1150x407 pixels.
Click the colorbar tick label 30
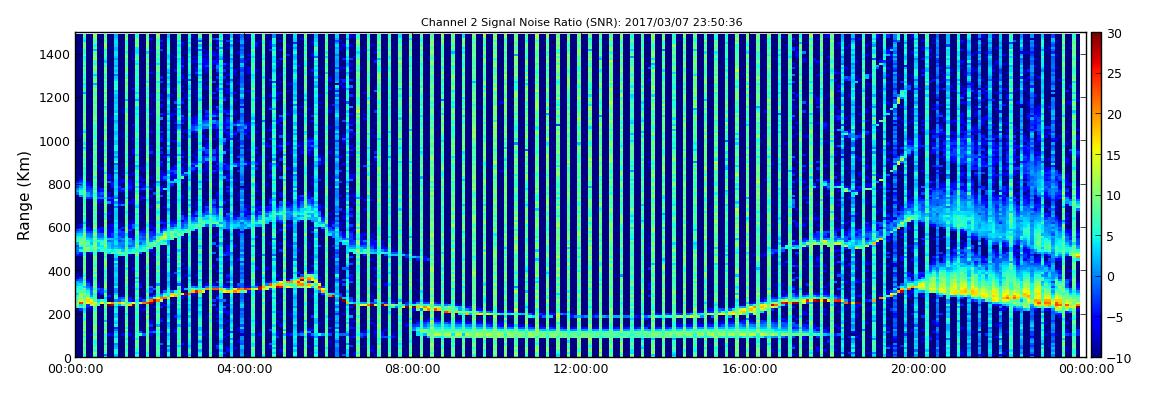[x=1115, y=33]
